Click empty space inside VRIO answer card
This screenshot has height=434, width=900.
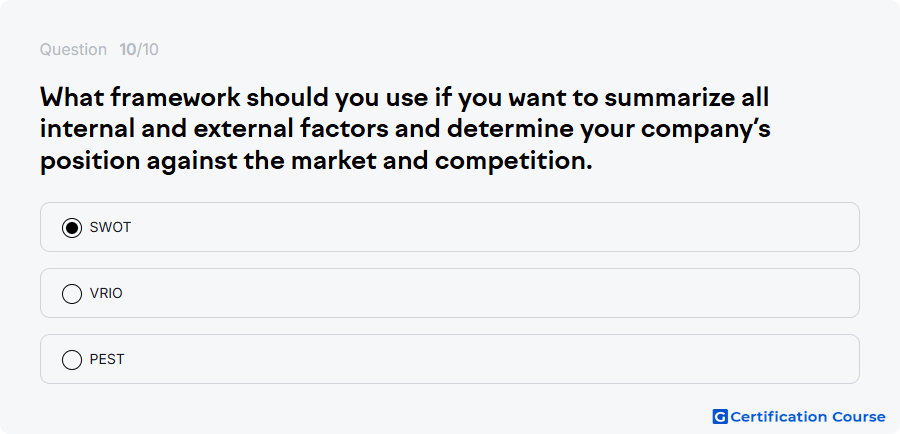(488, 293)
